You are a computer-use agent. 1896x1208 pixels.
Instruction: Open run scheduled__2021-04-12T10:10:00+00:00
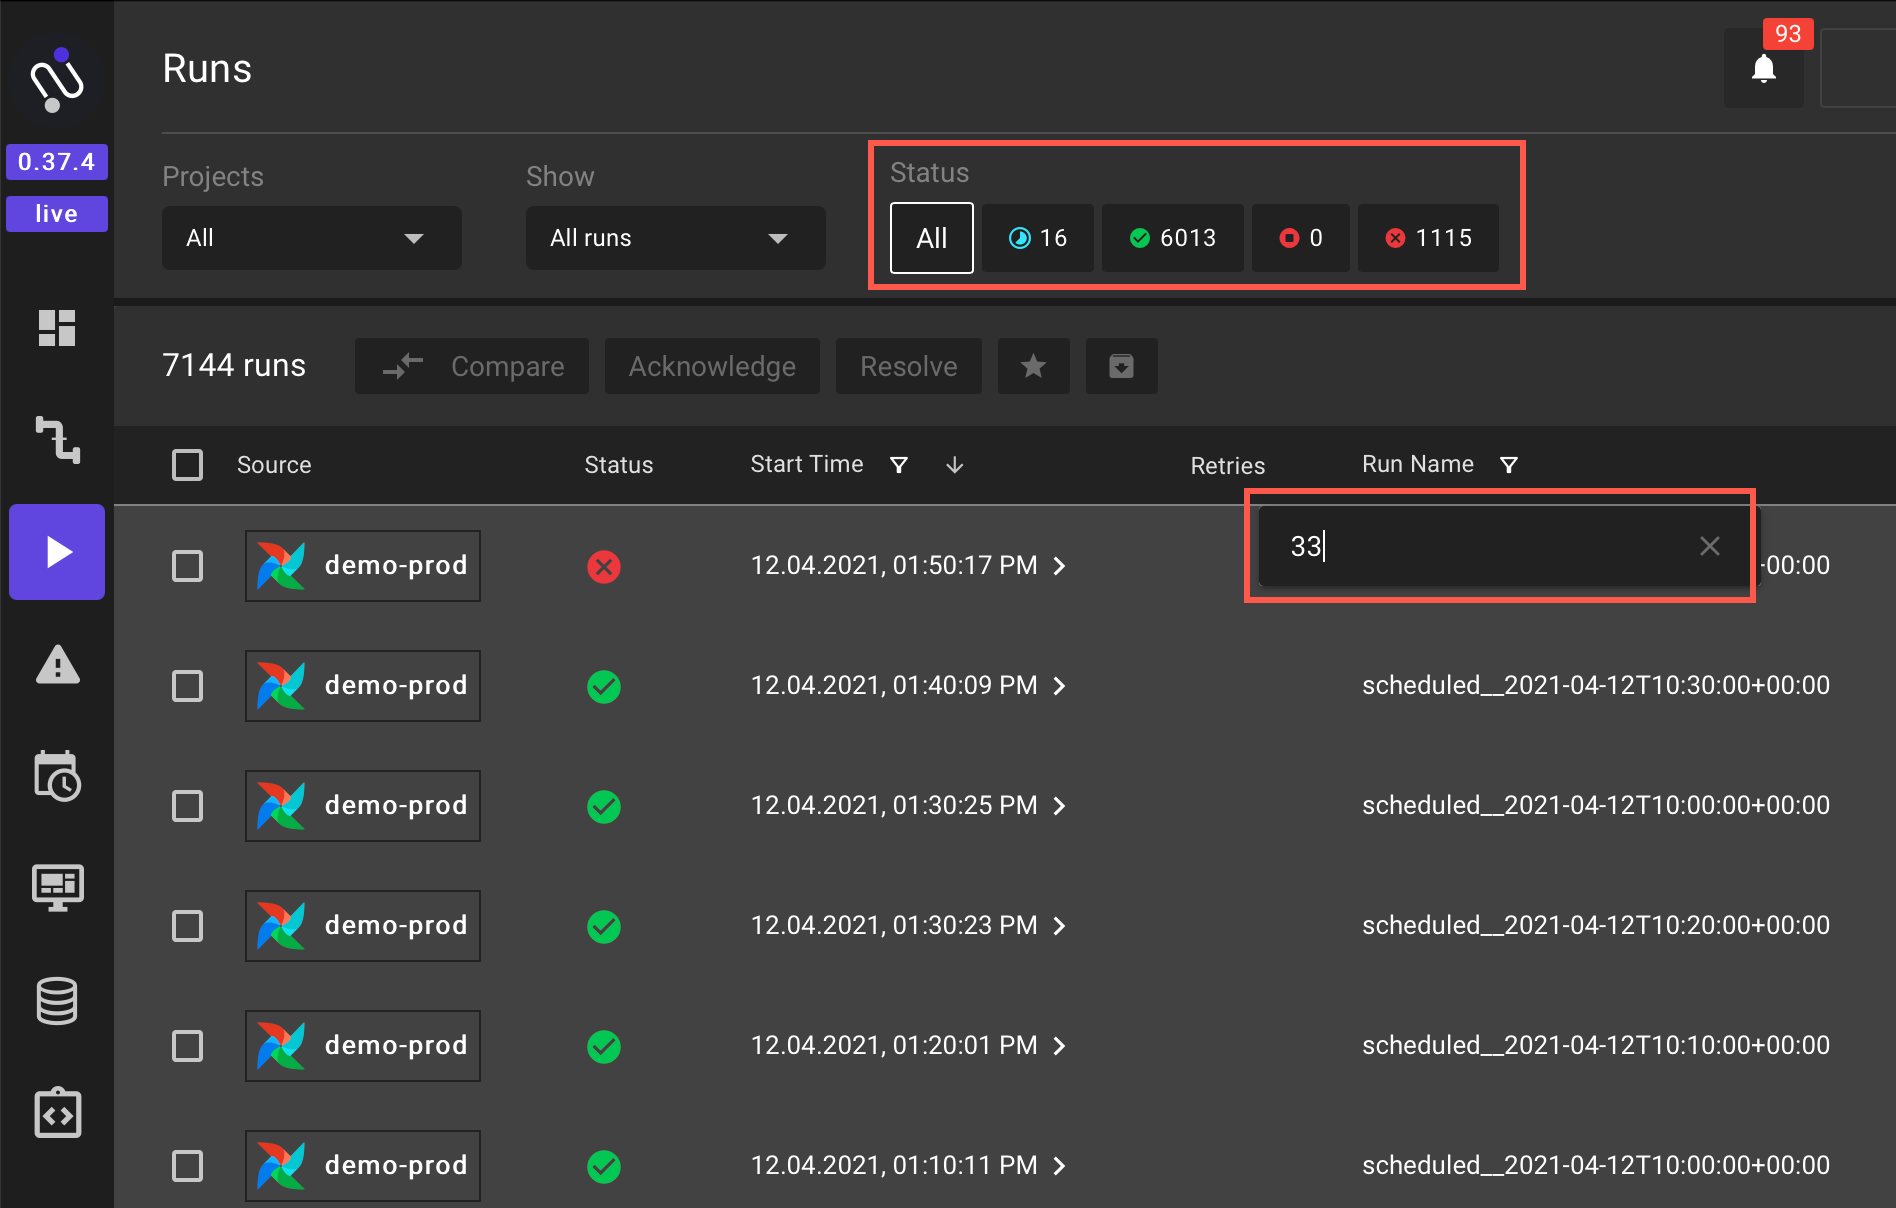[x=1596, y=1046]
